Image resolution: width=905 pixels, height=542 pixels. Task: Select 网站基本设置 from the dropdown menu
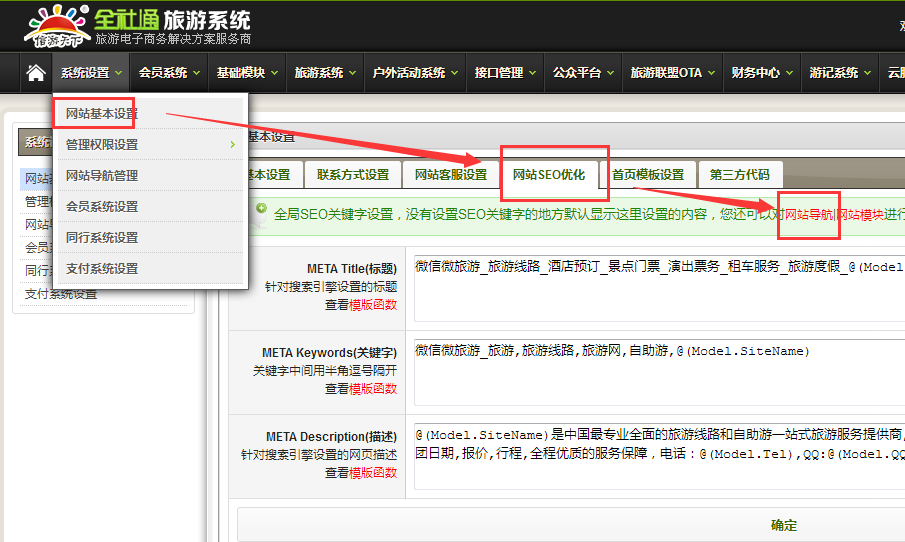[x=102, y=114]
